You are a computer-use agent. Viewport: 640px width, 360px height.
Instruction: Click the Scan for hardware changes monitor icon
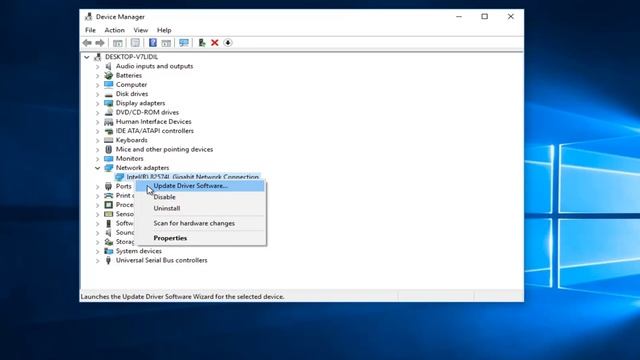[x=184, y=43]
